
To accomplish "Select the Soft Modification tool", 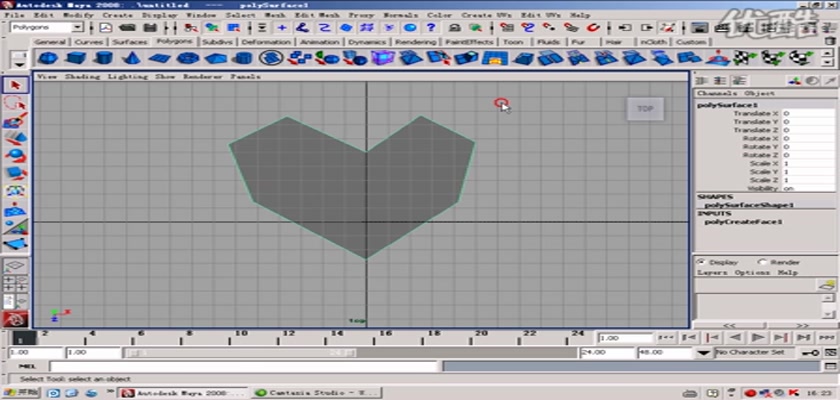I will [15, 208].
